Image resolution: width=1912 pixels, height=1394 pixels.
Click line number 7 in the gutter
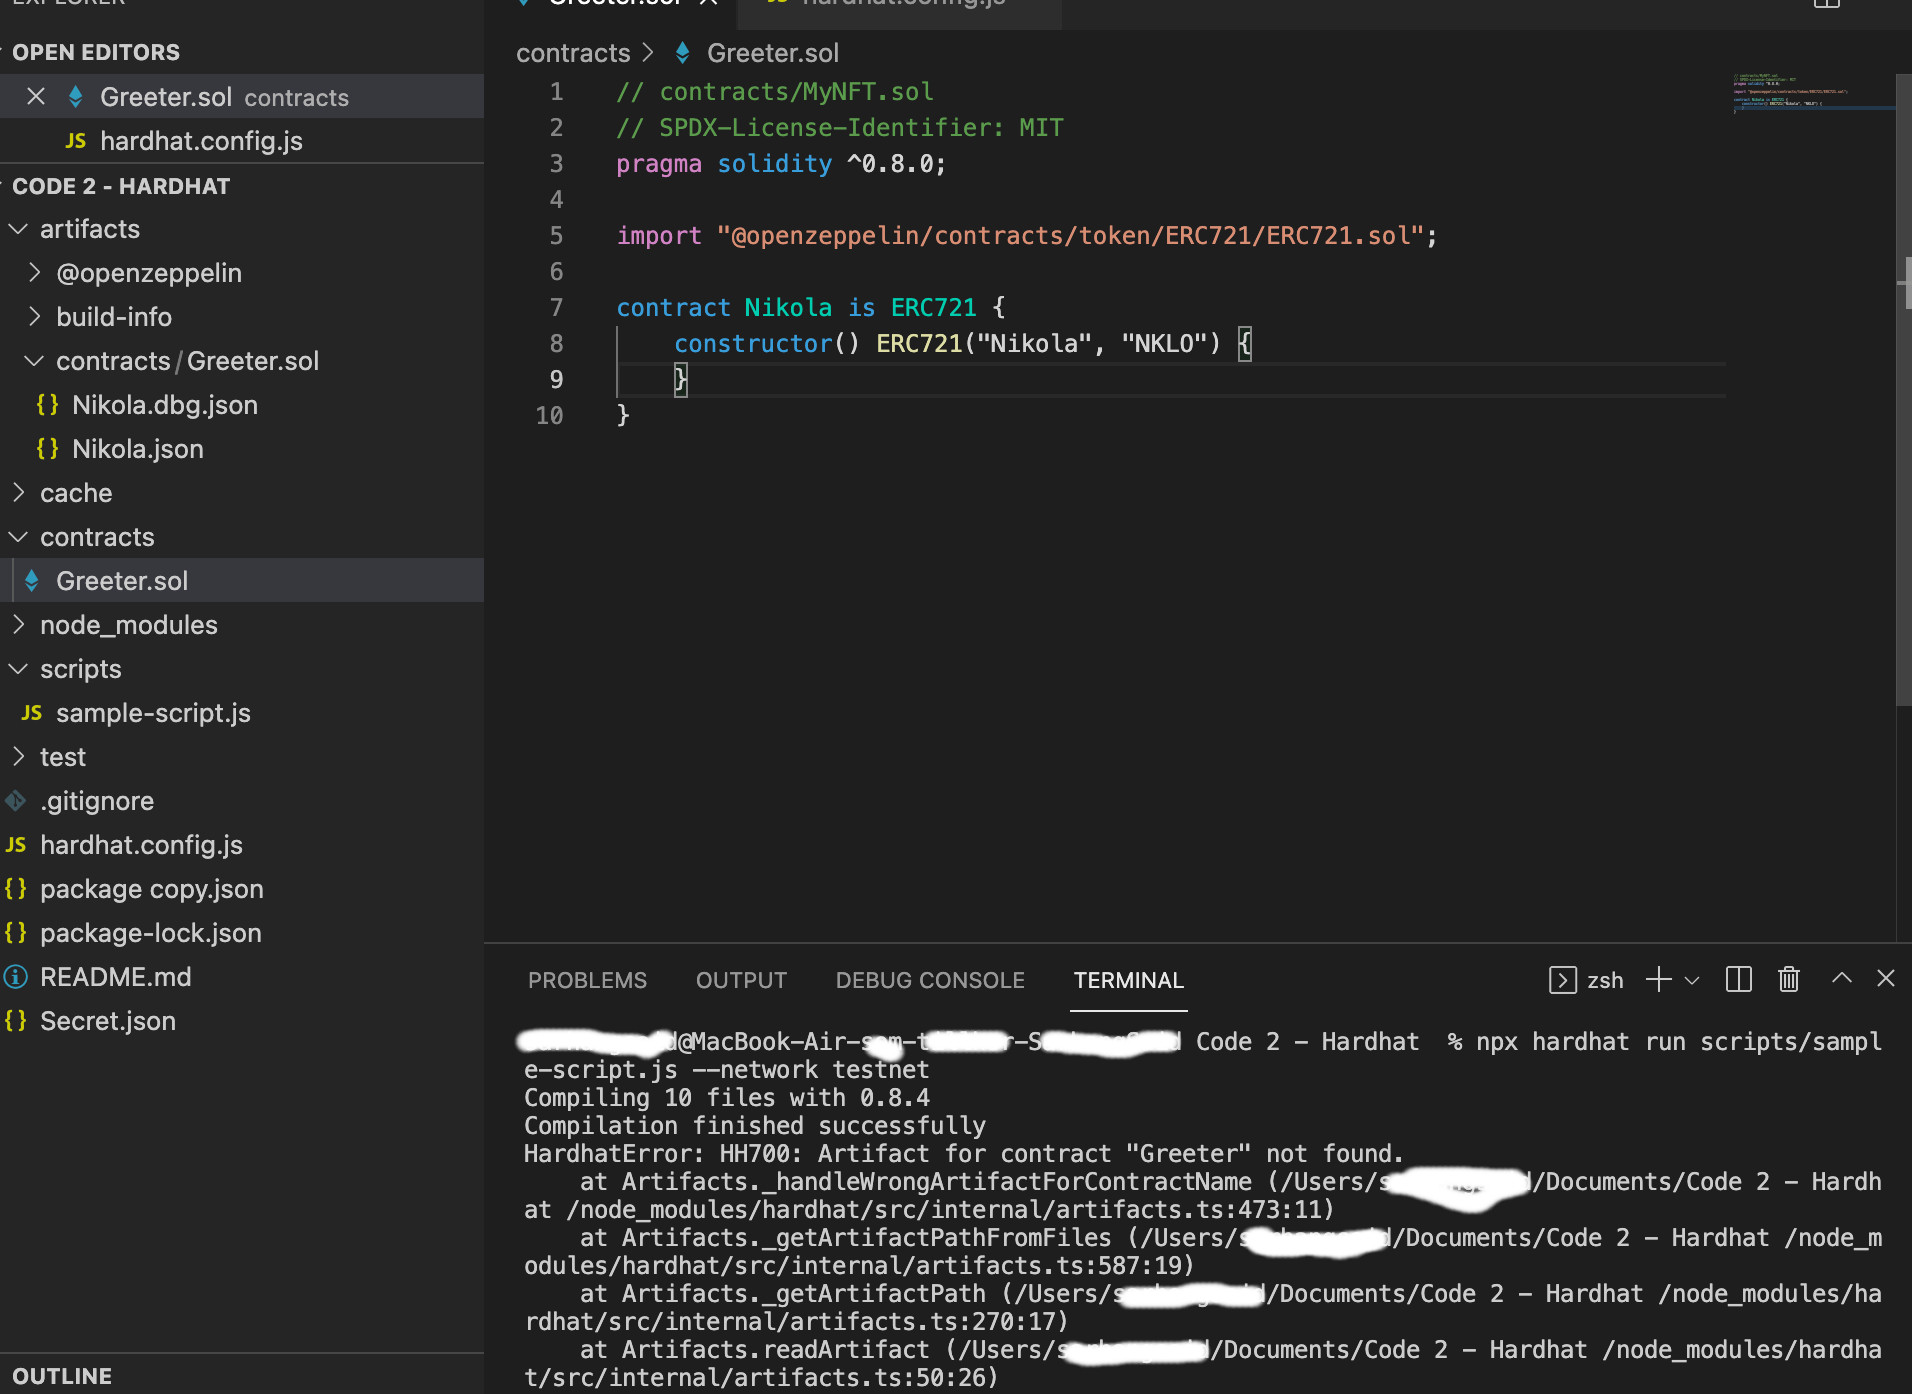click(556, 308)
